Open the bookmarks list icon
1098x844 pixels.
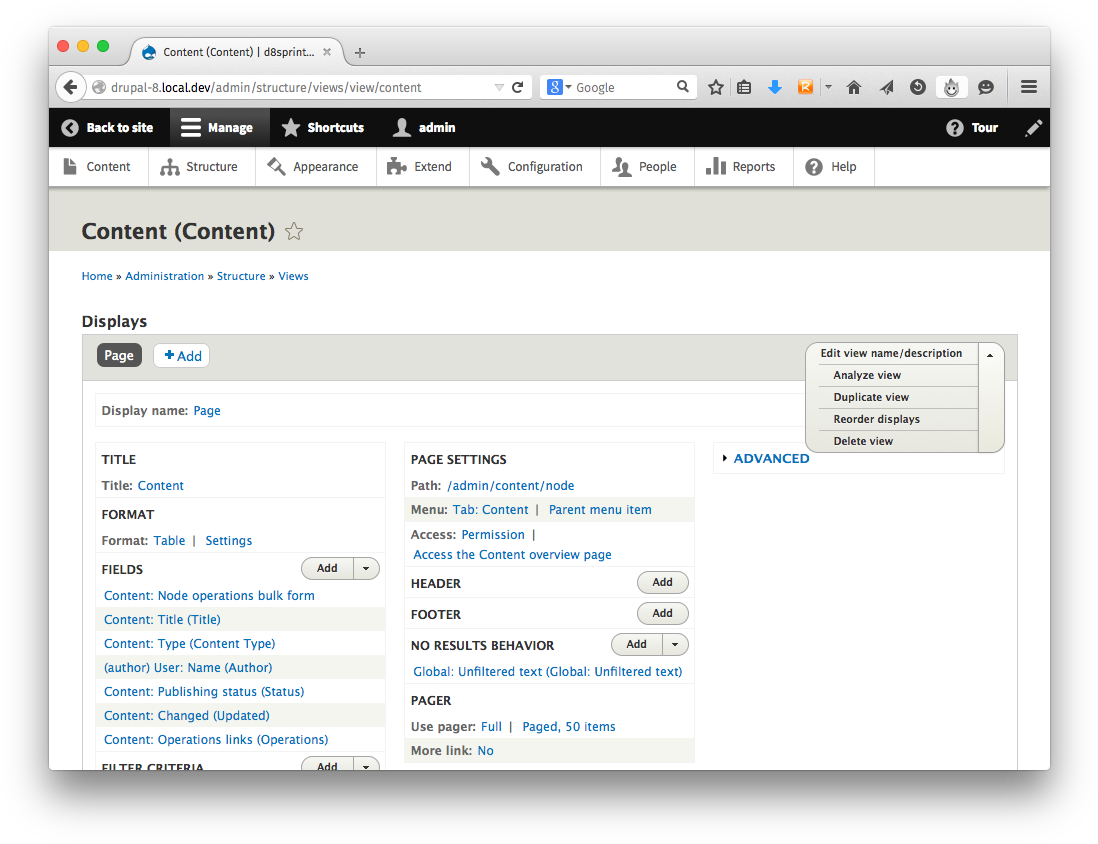tap(744, 87)
